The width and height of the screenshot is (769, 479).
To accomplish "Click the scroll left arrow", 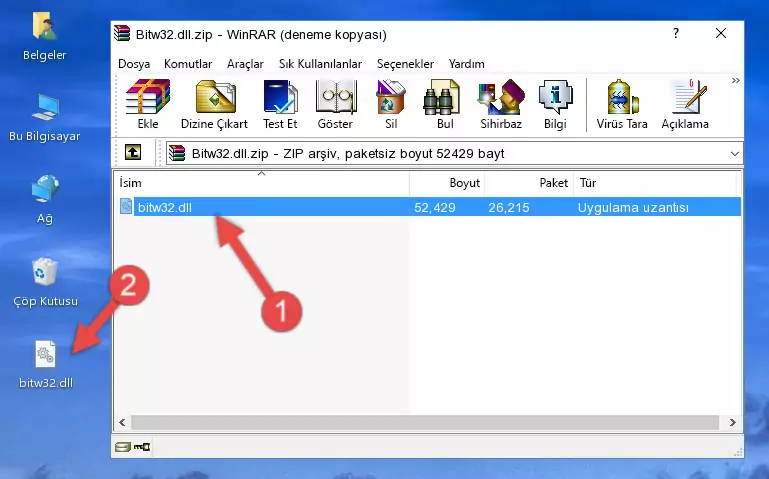I will coord(123,422).
